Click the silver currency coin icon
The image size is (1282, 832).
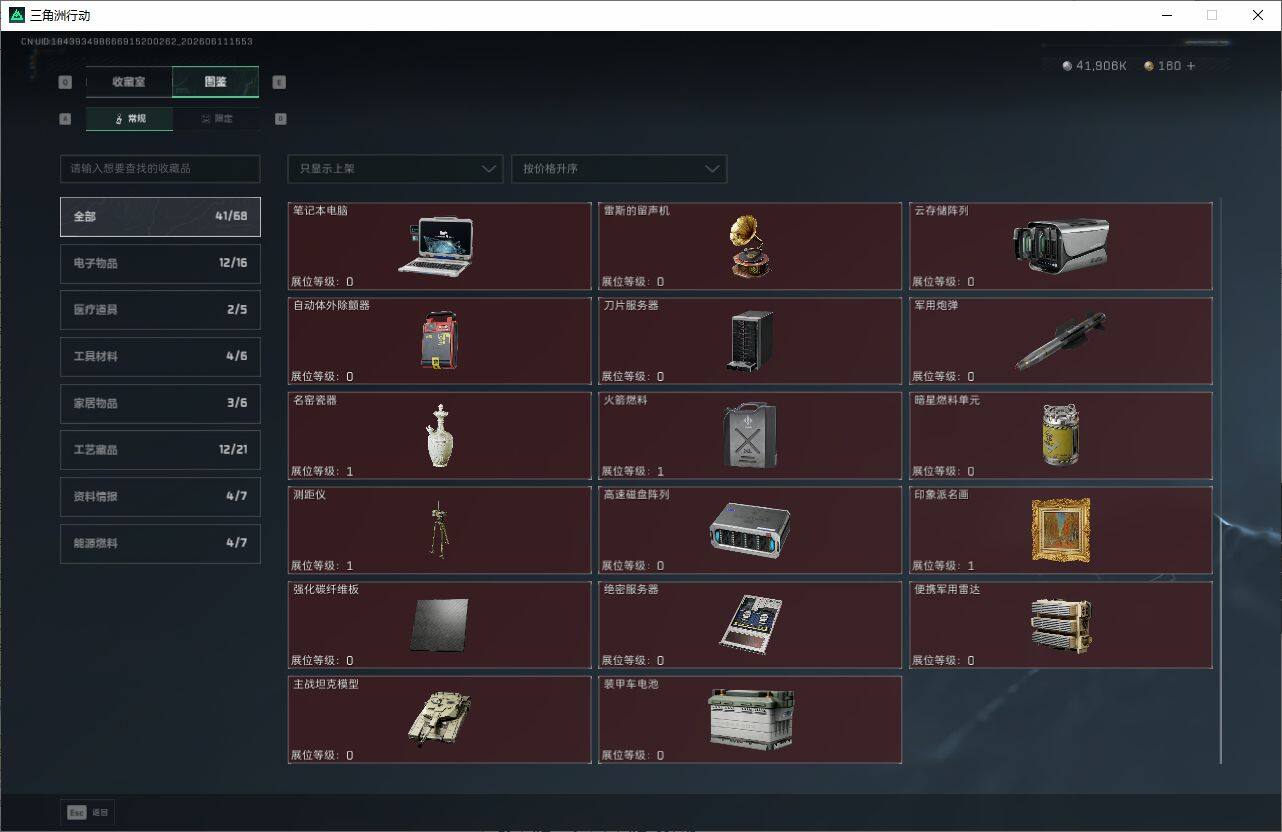(x=1067, y=66)
